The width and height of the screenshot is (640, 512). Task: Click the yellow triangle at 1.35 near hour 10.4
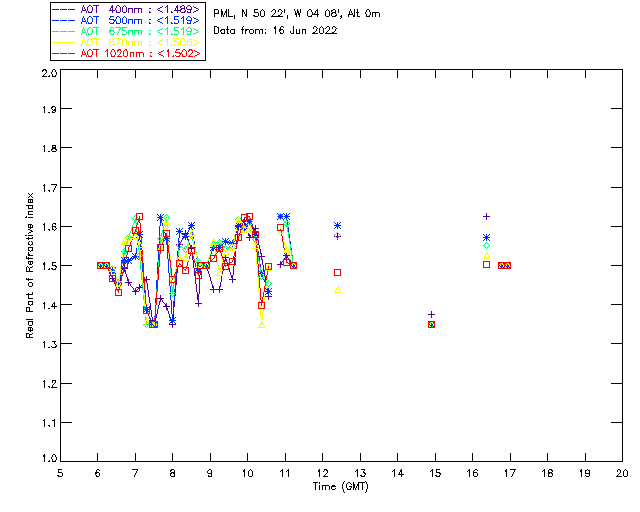click(x=262, y=325)
